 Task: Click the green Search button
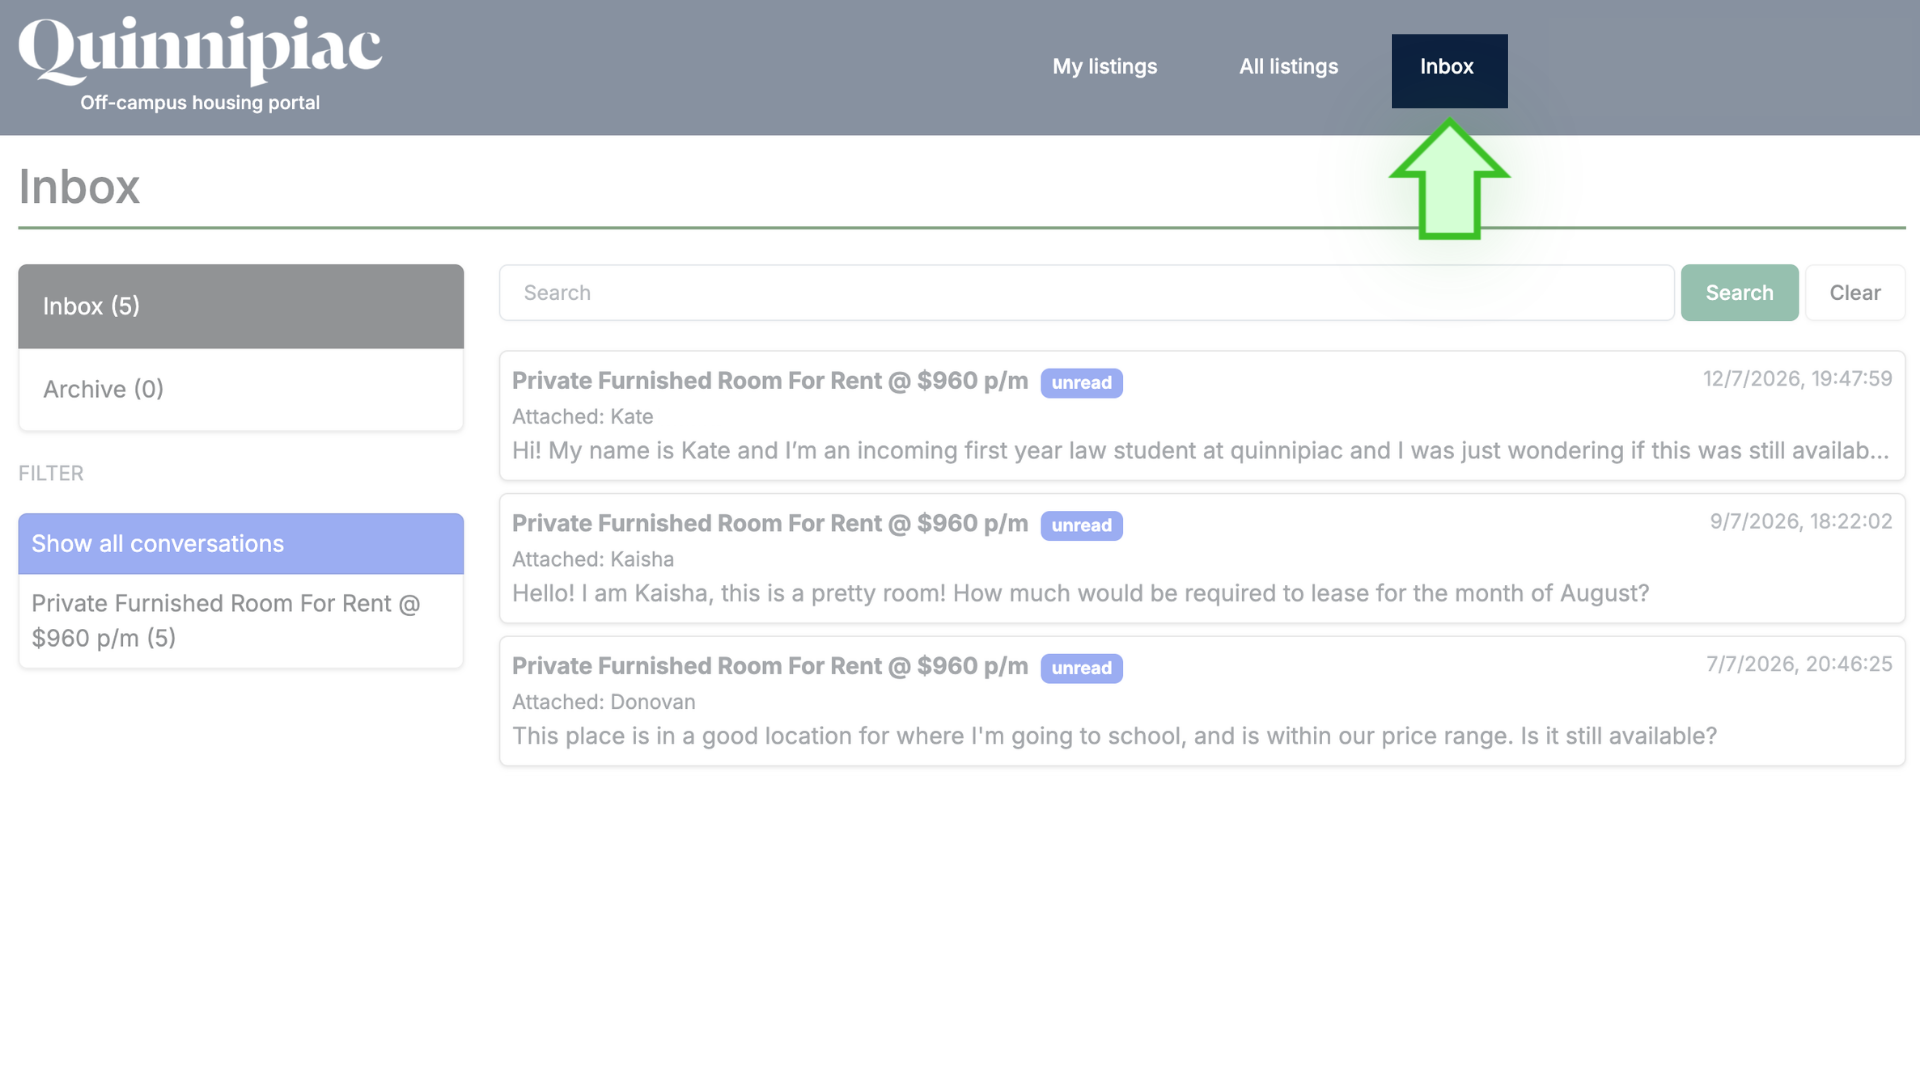[x=1739, y=293]
